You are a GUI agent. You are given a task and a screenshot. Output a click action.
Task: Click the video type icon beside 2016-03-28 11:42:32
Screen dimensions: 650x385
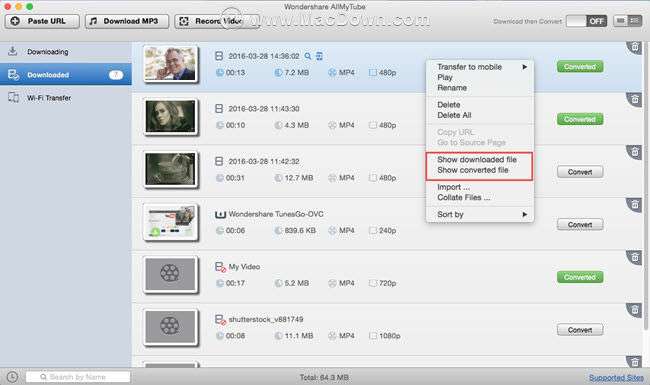[x=219, y=161]
